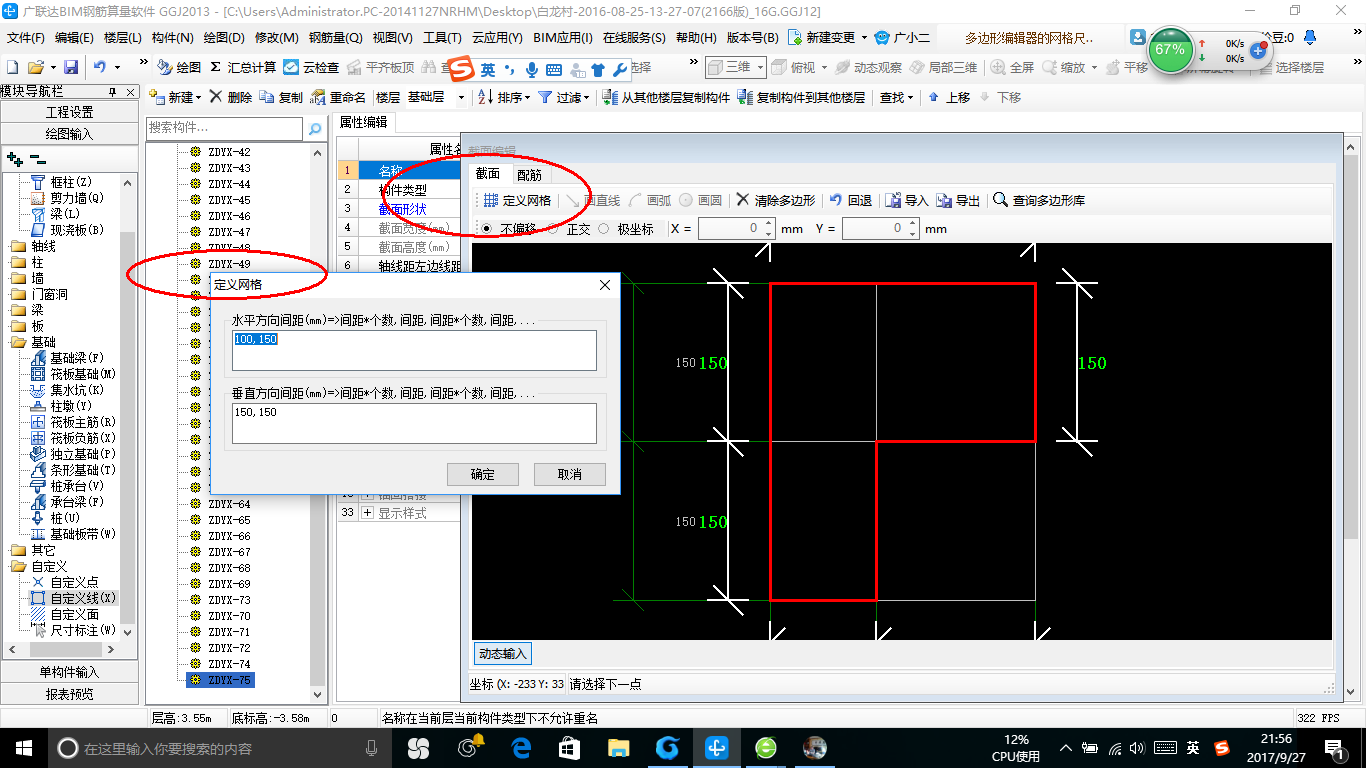Screen dimensions: 1366x768
Task: Open 过滤 filter options
Action: coord(564,97)
